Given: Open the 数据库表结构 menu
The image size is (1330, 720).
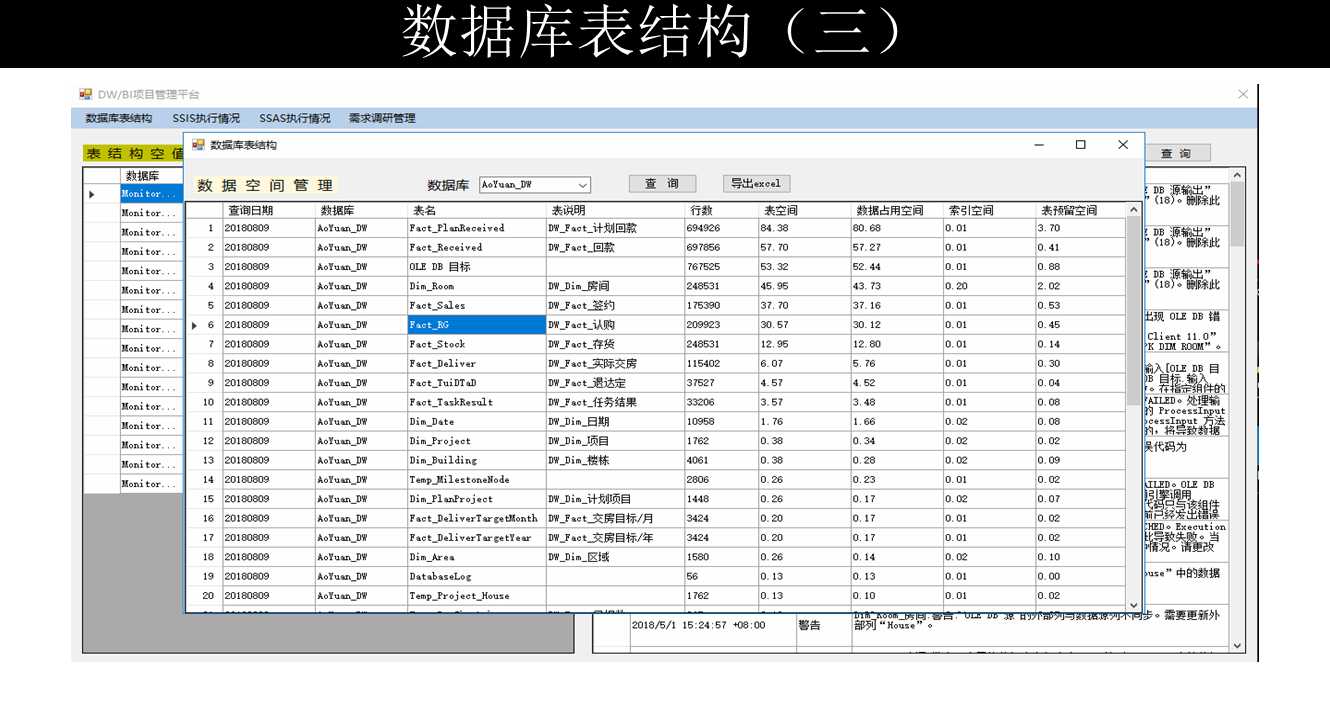Looking at the screenshot, I should pyautogui.click(x=118, y=118).
